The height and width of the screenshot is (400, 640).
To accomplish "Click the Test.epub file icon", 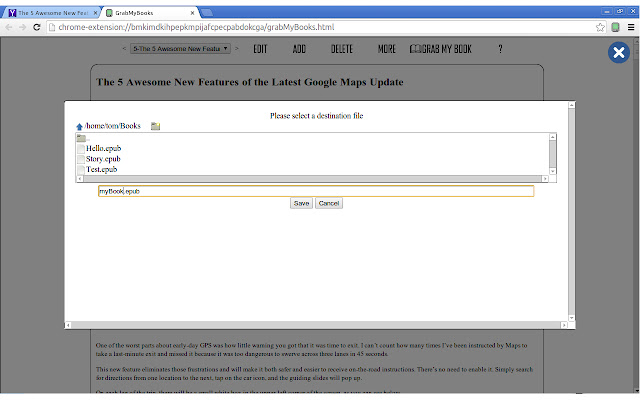I will (x=81, y=170).
